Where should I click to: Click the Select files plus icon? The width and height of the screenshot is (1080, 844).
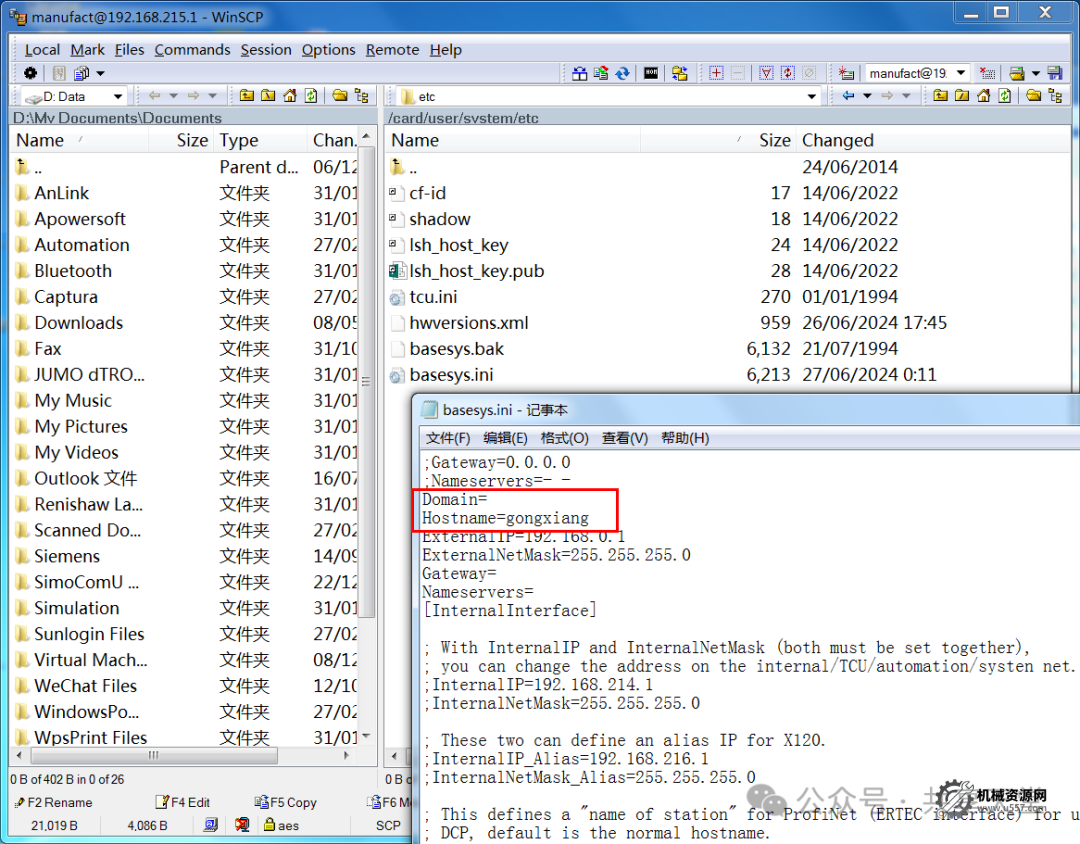[x=716, y=73]
